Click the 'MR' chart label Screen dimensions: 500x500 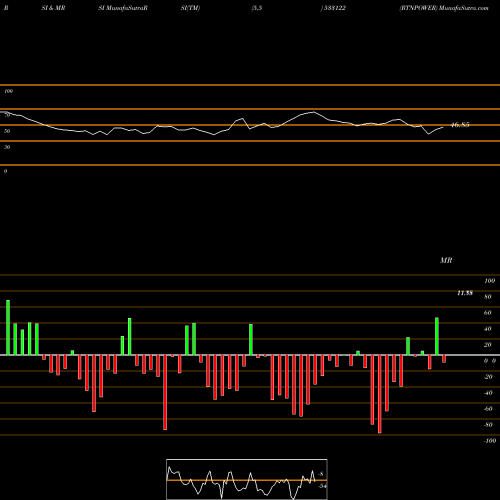[446, 260]
